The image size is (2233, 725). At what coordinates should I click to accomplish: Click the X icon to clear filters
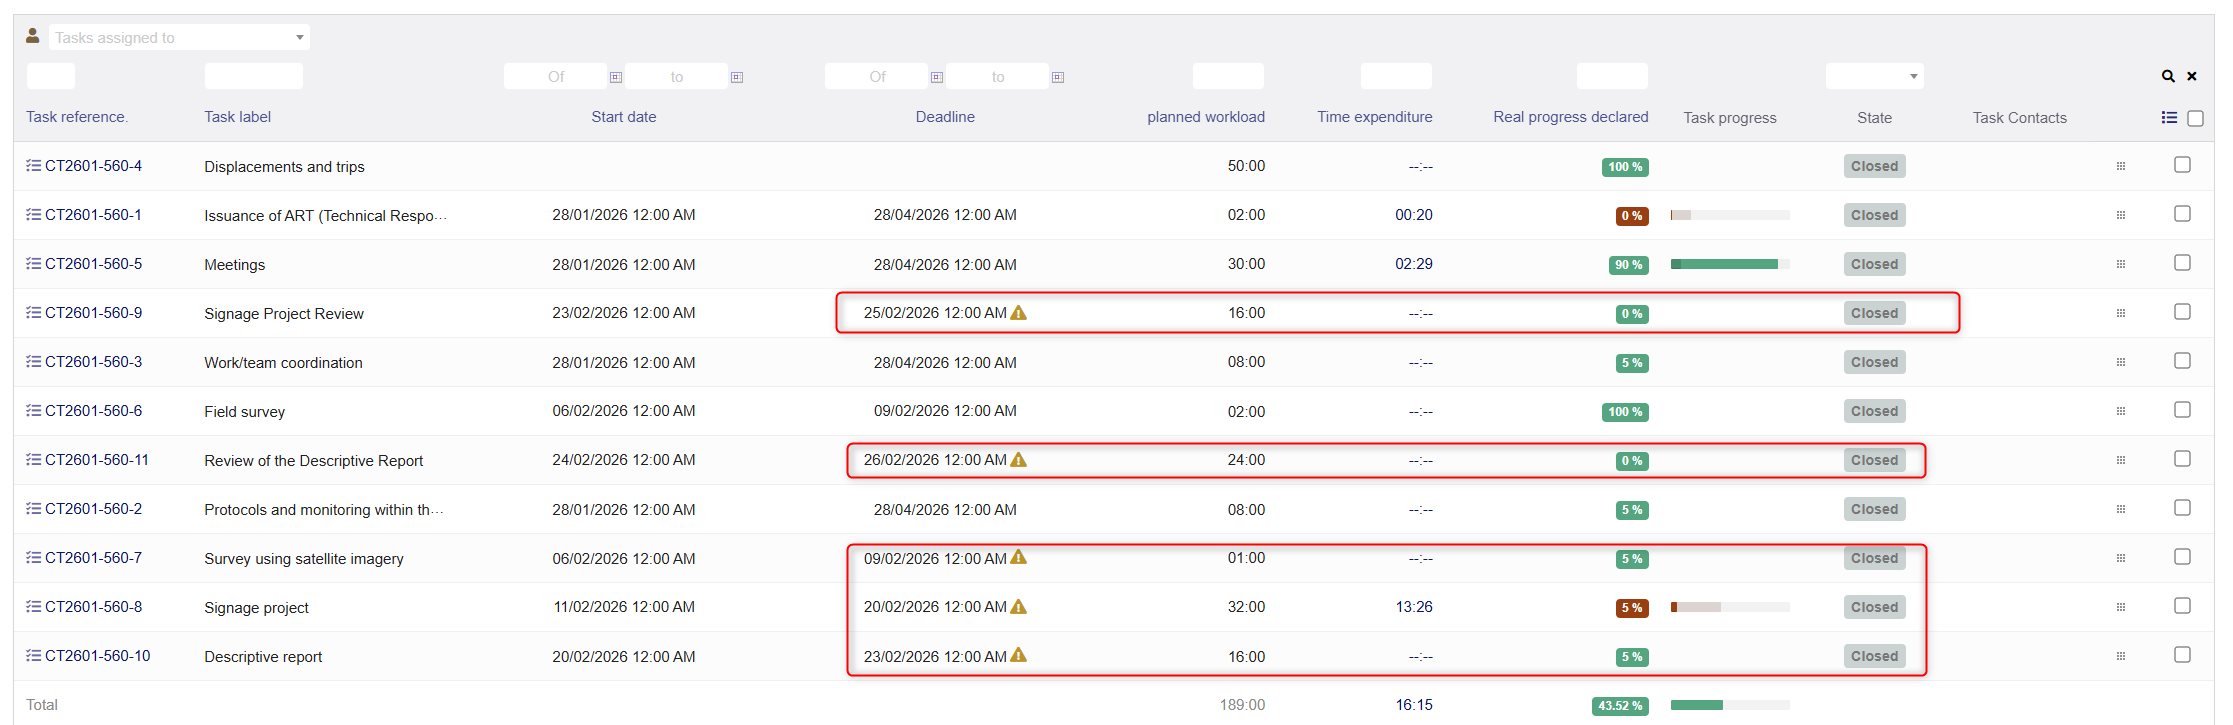2191,76
